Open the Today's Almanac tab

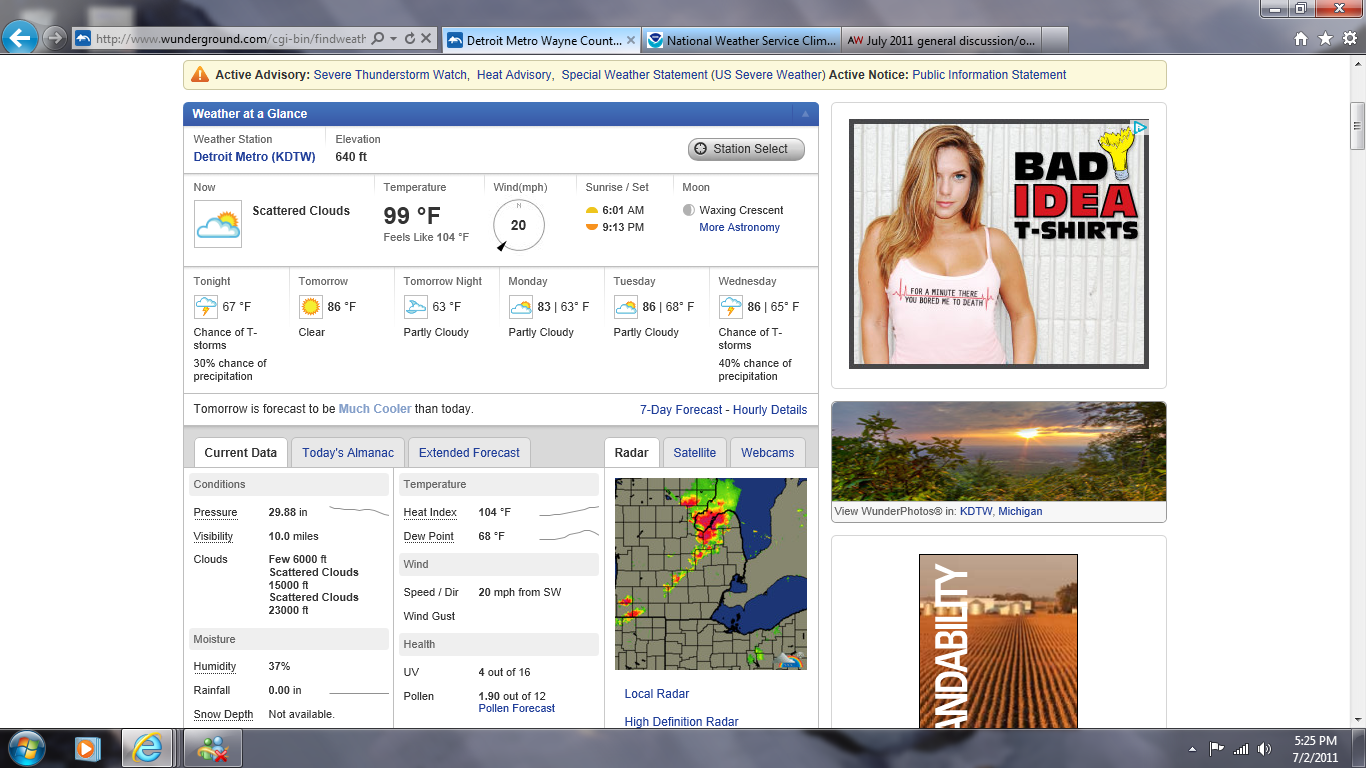[348, 453]
